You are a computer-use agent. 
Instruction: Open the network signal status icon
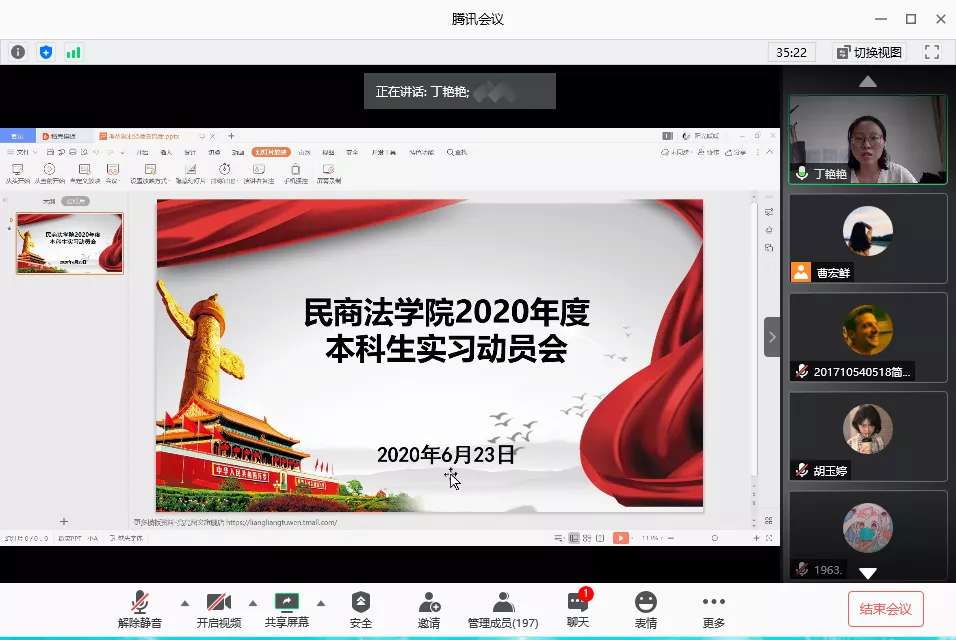tap(73, 52)
